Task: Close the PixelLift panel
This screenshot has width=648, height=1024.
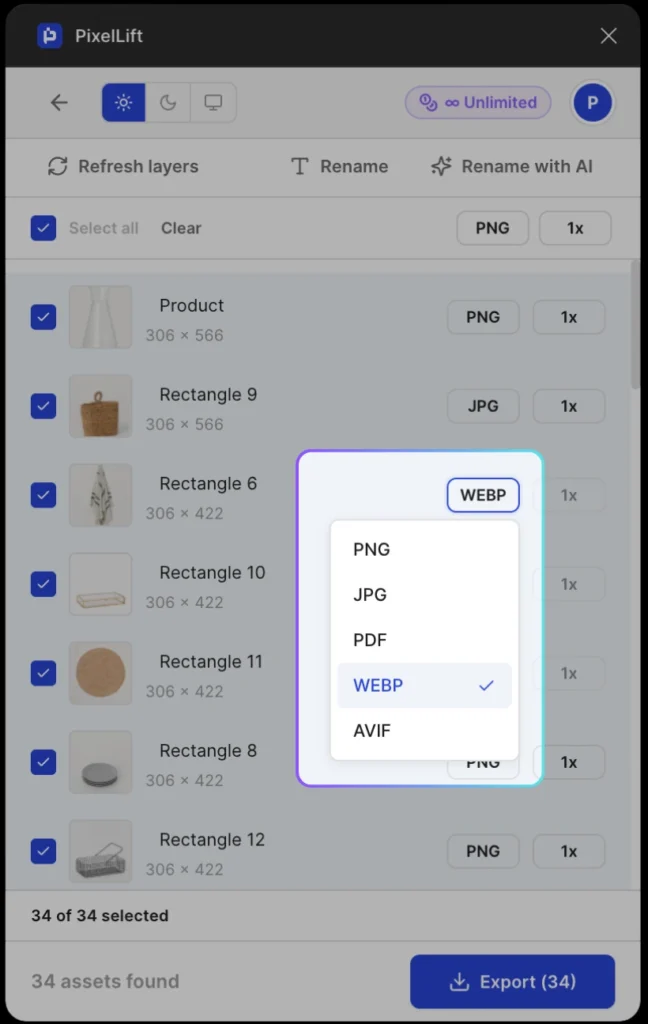Action: point(608,36)
